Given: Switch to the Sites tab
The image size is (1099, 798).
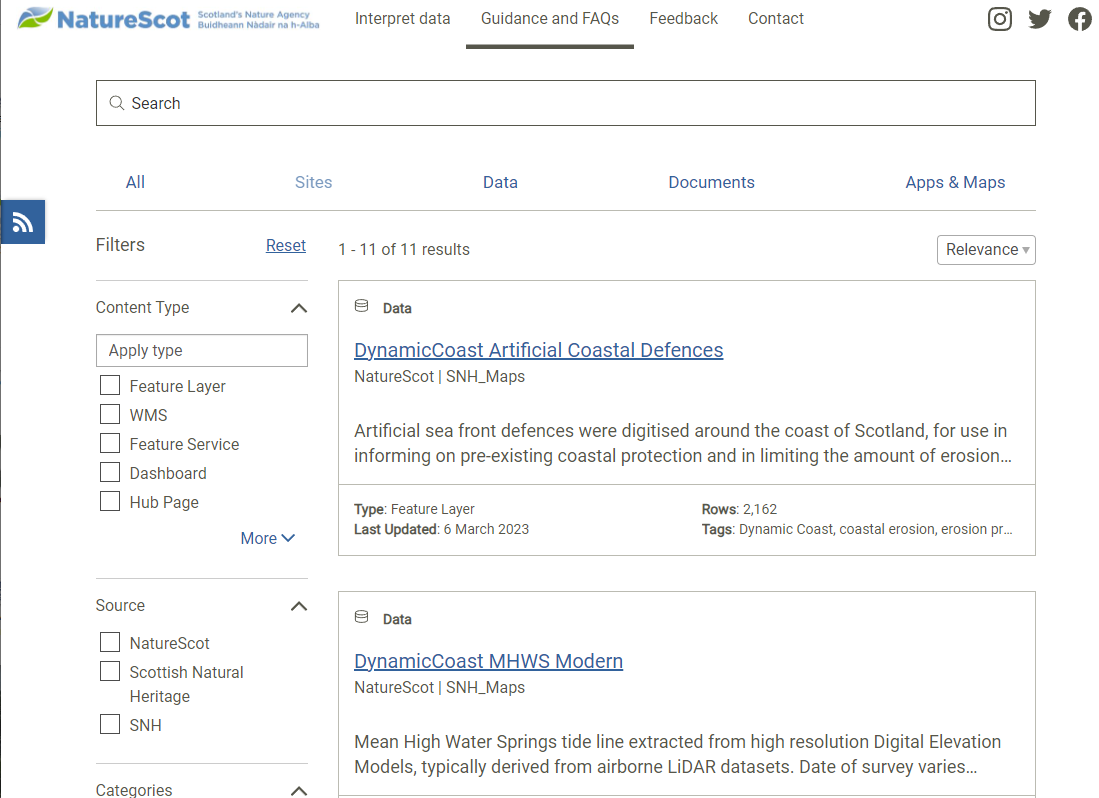Looking at the screenshot, I should point(313,183).
